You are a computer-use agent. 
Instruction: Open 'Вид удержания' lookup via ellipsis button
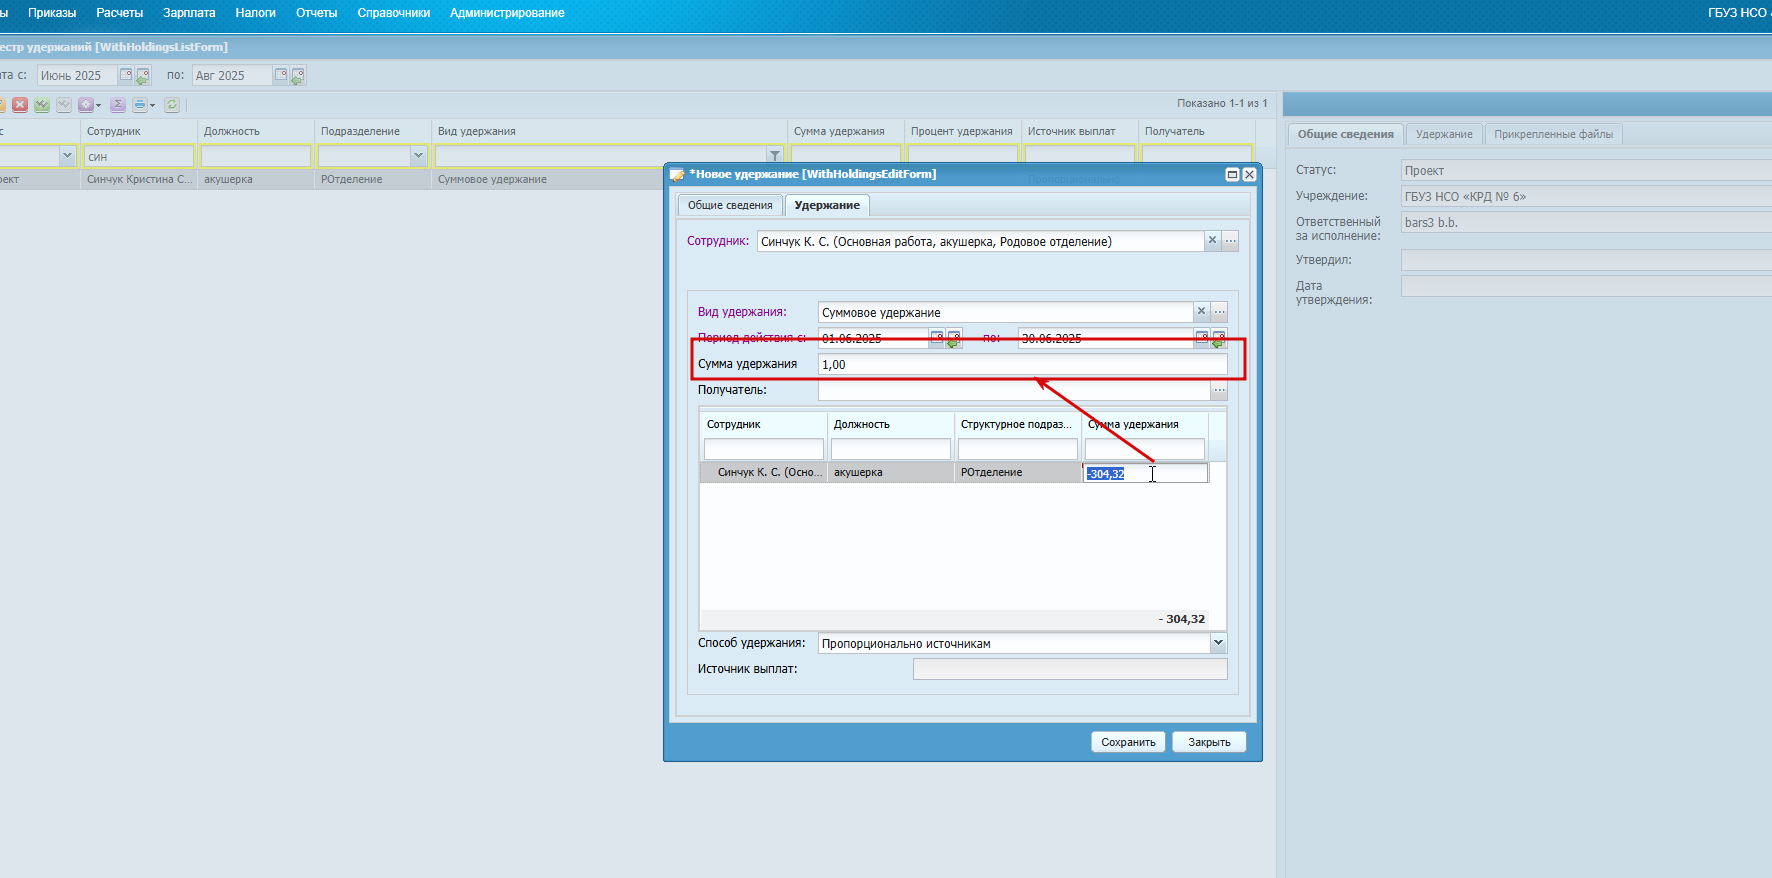[1219, 312]
